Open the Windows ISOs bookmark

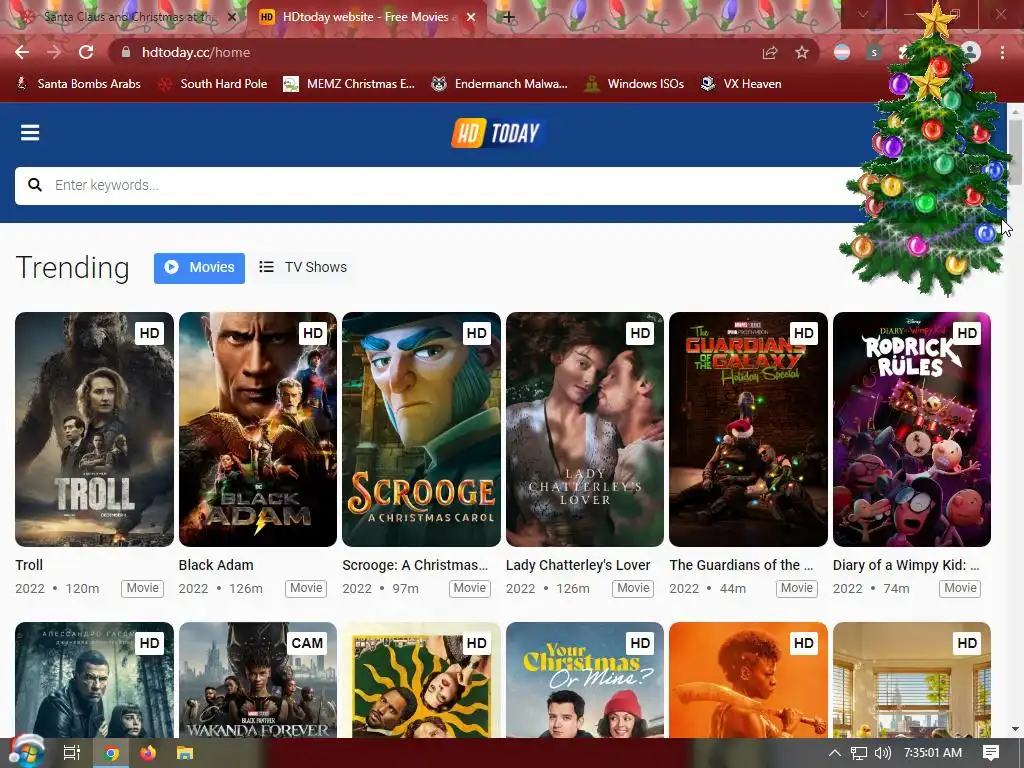(x=635, y=84)
